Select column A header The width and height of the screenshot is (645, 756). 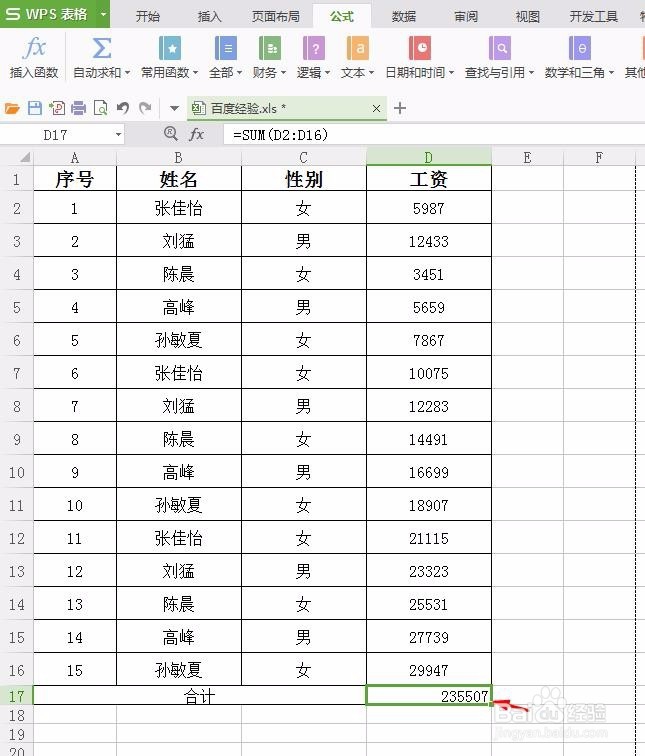pyautogui.click(x=75, y=157)
